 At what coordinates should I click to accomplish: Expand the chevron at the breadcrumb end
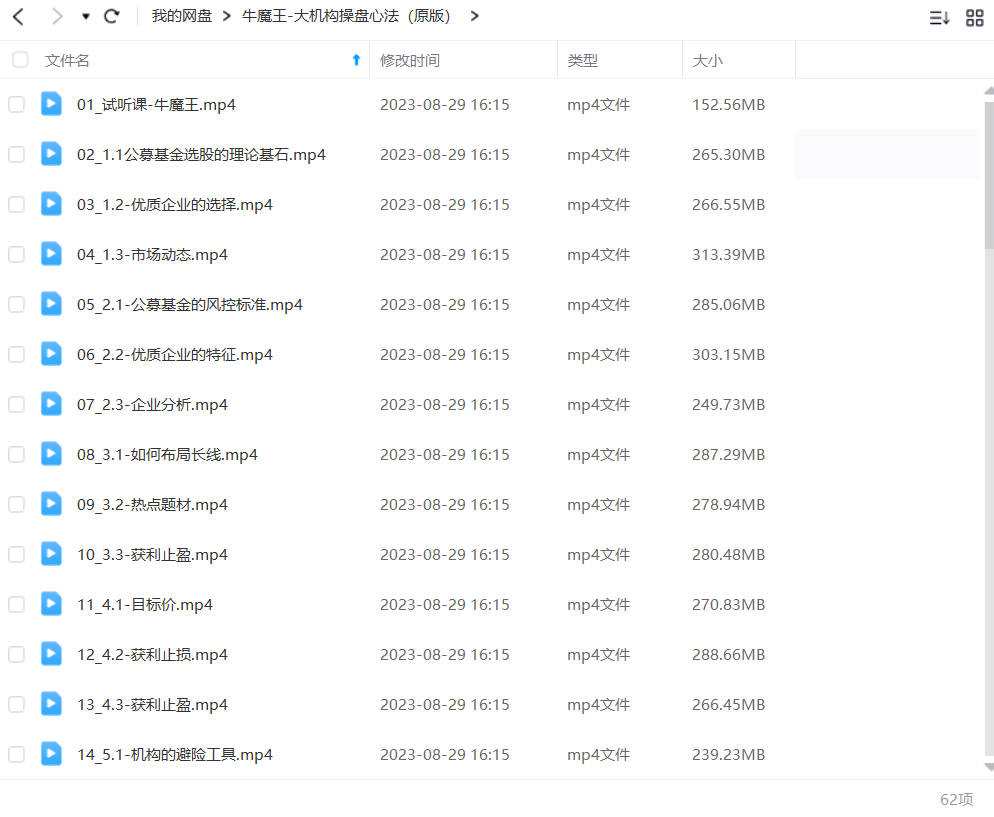474,16
